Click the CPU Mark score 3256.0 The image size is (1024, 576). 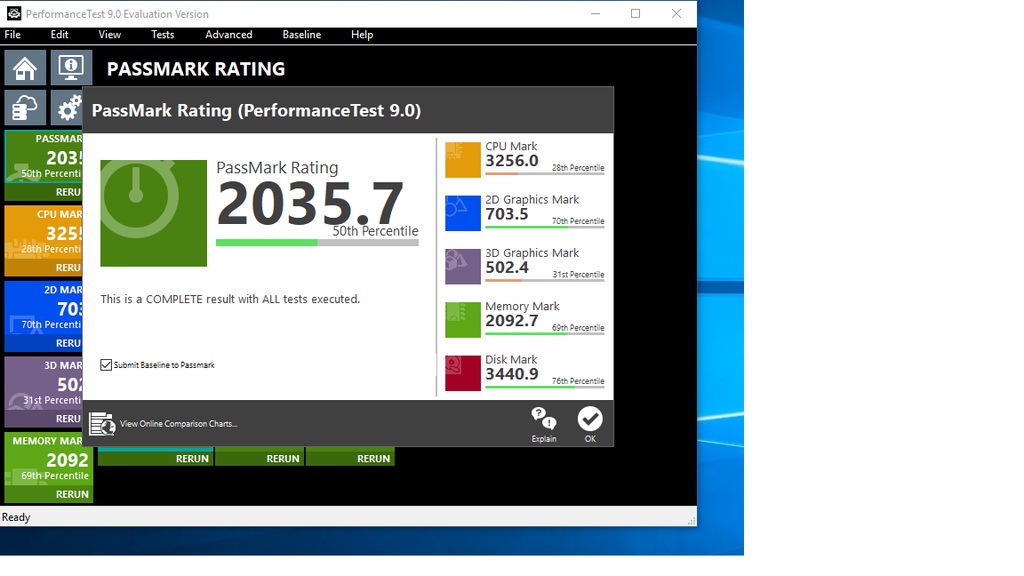[512, 161]
